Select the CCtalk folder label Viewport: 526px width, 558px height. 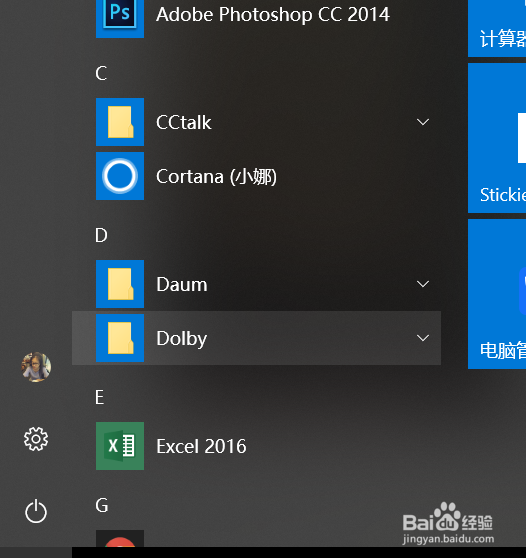click(x=184, y=122)
